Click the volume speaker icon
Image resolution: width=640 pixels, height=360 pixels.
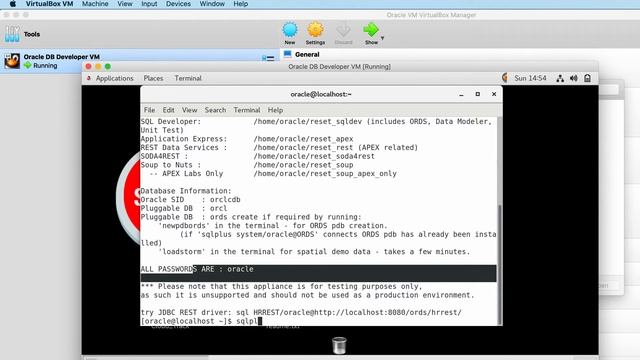573,78
